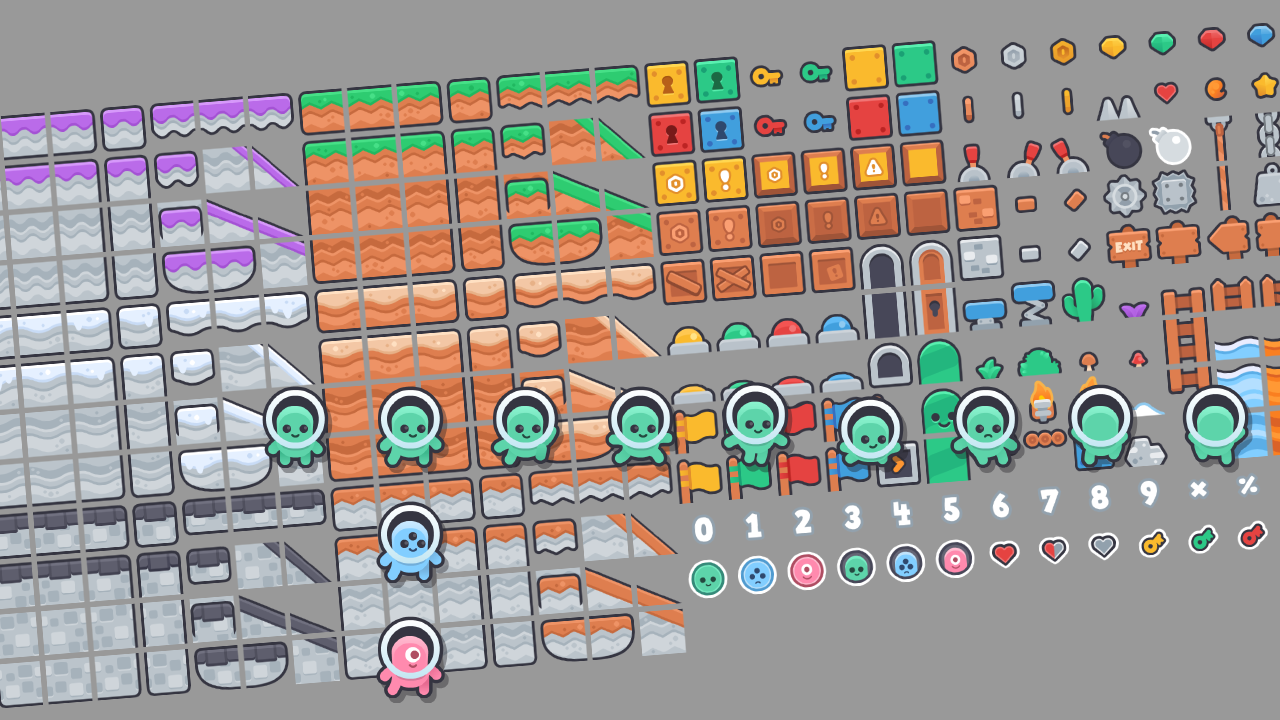Select the empty gray heart icon

tap(1103, 546)
